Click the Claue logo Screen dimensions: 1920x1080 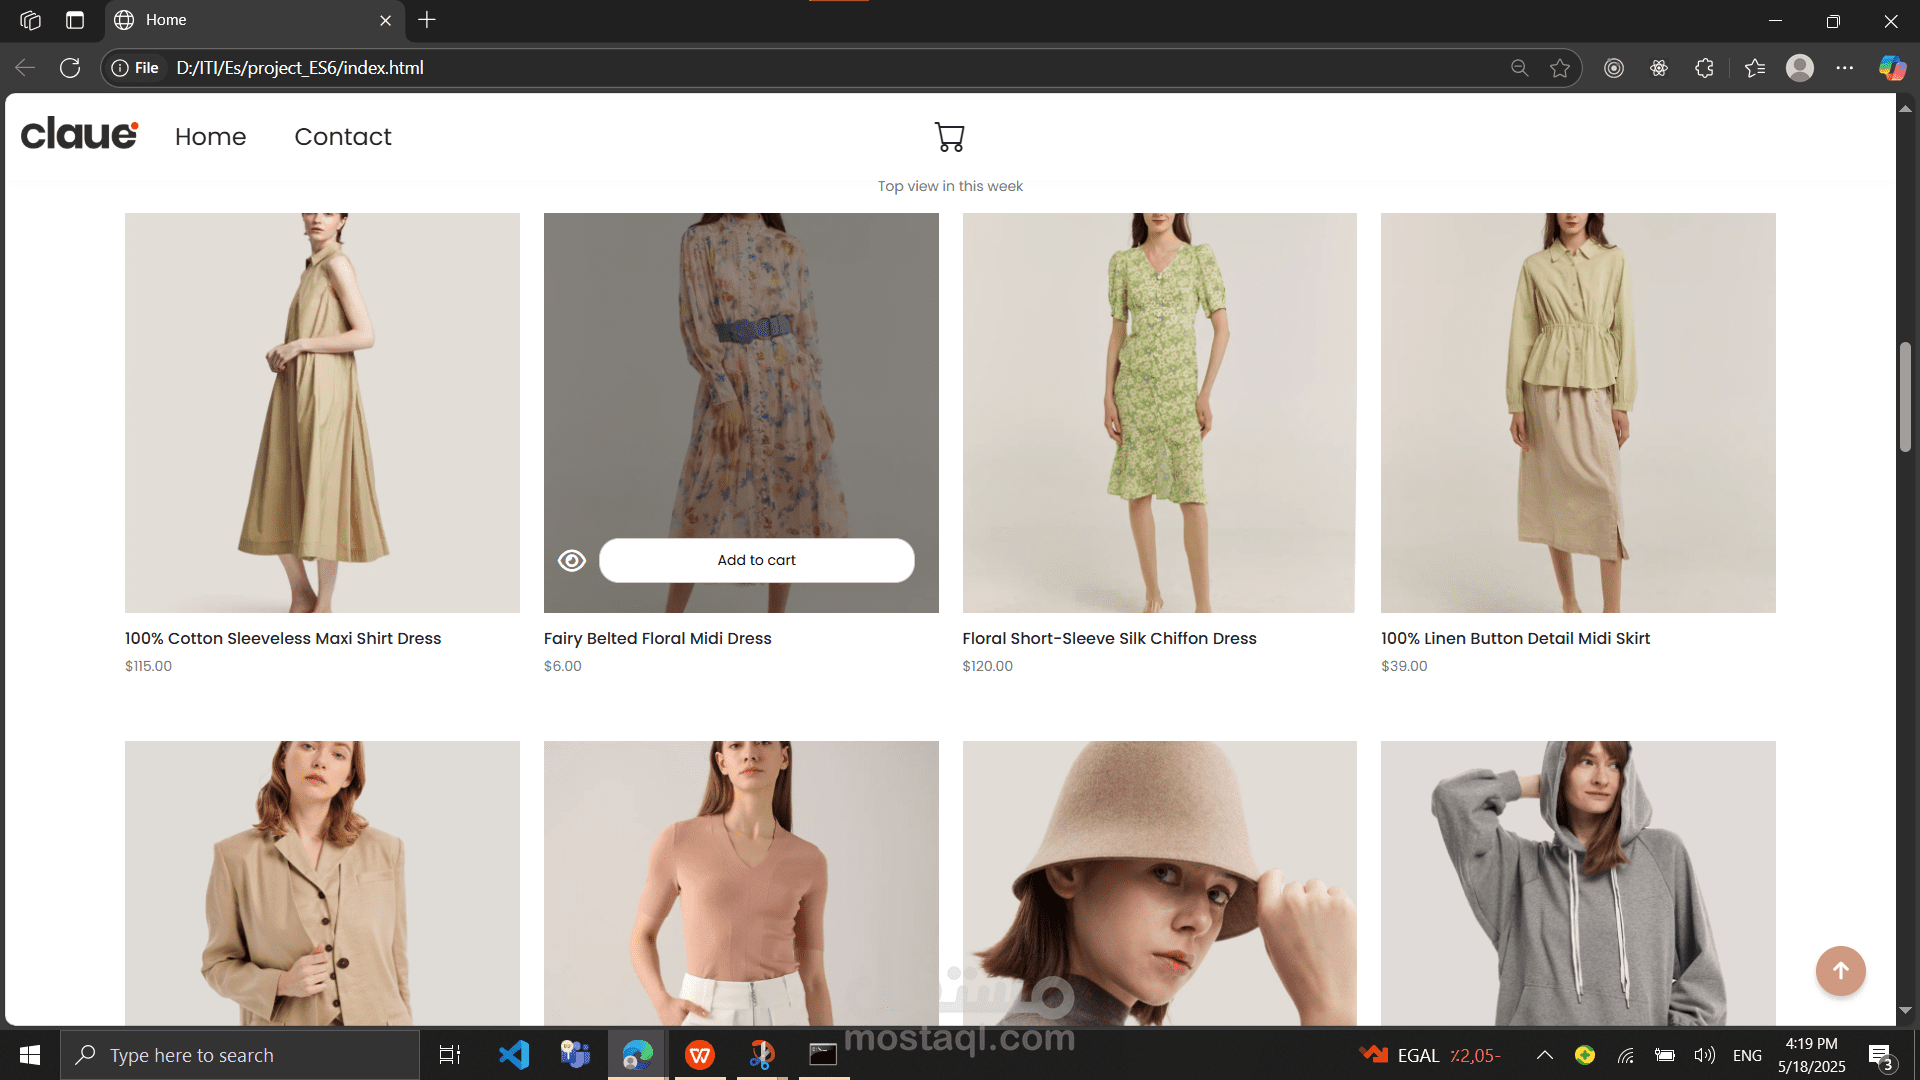tap(79, 135)
